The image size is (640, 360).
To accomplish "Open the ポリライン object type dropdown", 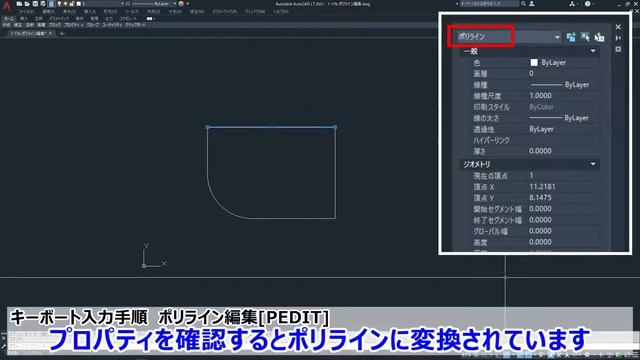I will pos(509,37).
